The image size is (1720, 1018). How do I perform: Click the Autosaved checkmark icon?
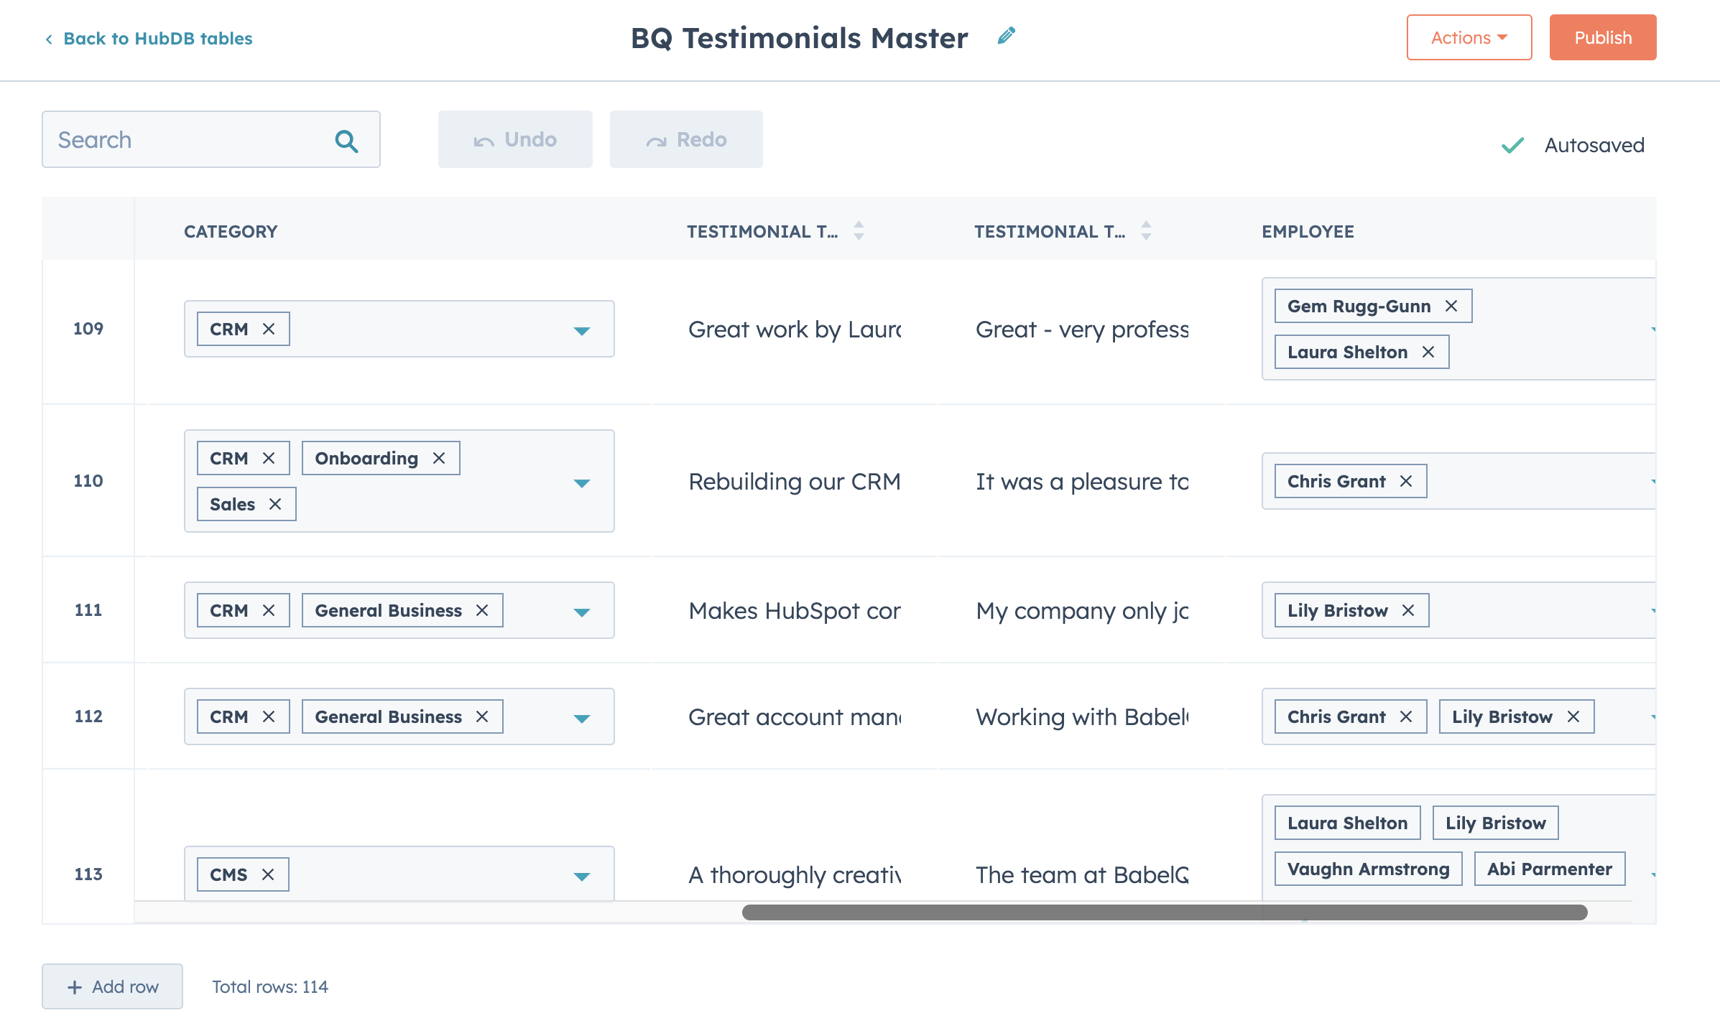pyautogui.click(x=1512, y=145)
